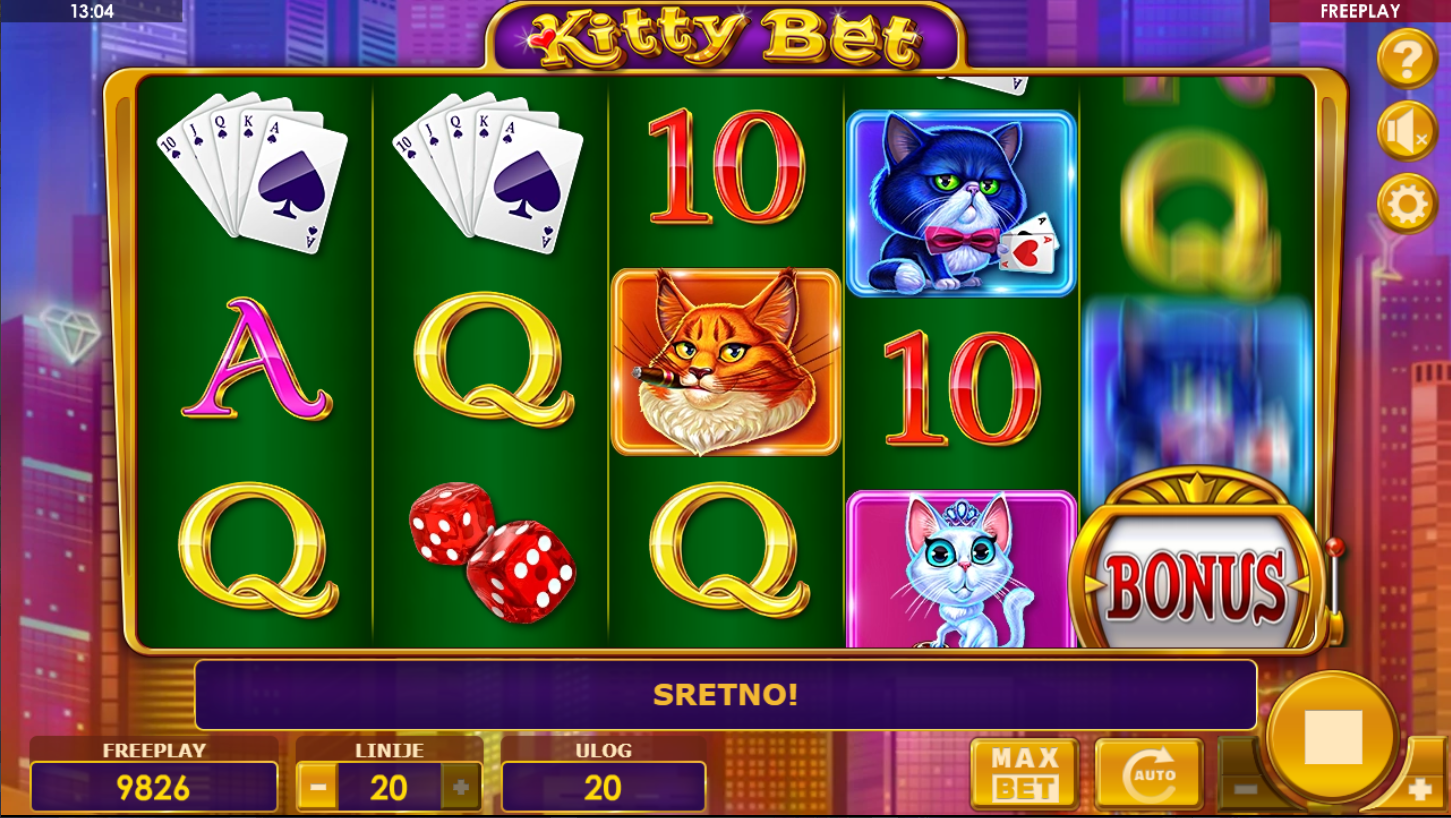Viewport: 1451px width, 818px height.
Task: Increase lines with the plus button
Action: tap(461, 788)
